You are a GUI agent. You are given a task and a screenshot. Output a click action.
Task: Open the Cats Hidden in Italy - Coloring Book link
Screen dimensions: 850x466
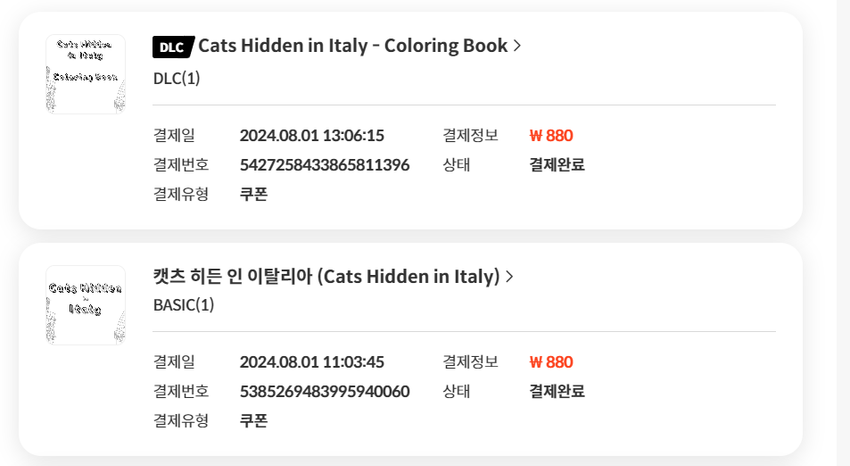click(353, 46)
